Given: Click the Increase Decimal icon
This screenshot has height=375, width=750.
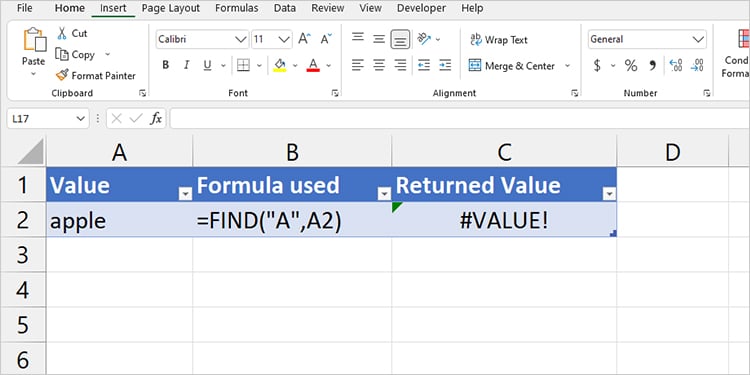Looking at the screenshot, I should (x=676, y=66).
